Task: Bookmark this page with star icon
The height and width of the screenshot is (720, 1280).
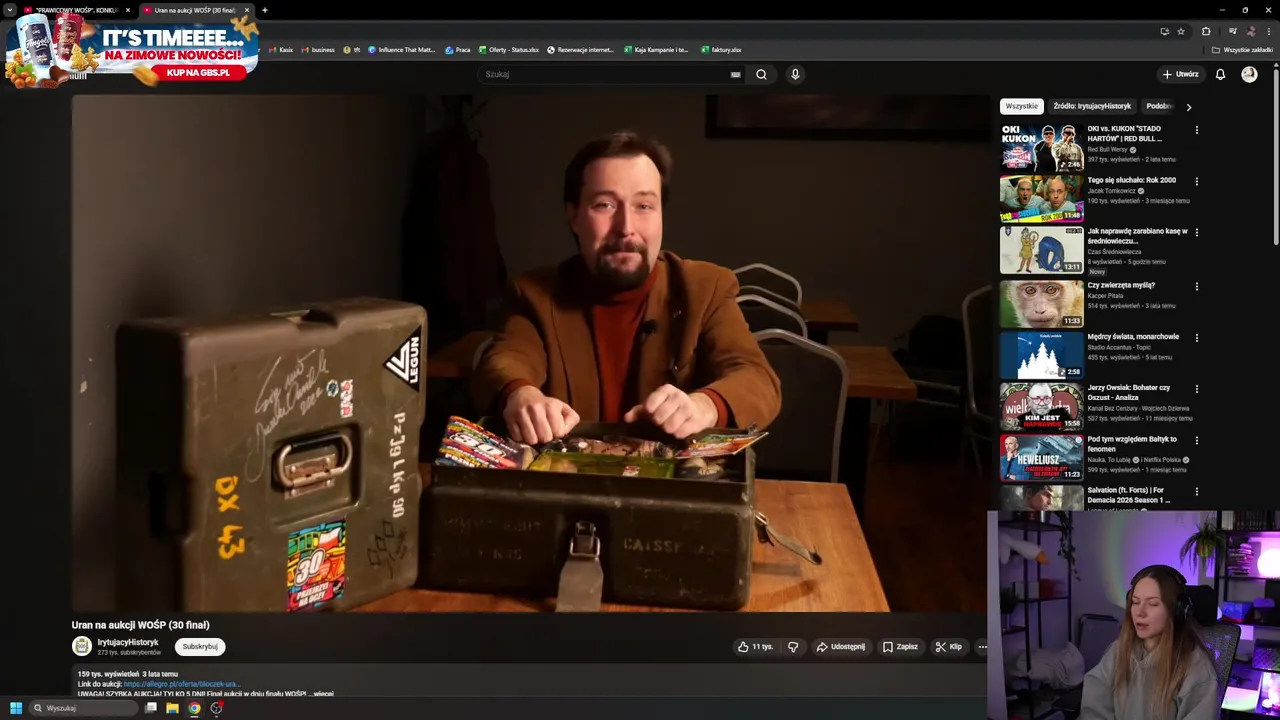Action: click(1181, 31)
